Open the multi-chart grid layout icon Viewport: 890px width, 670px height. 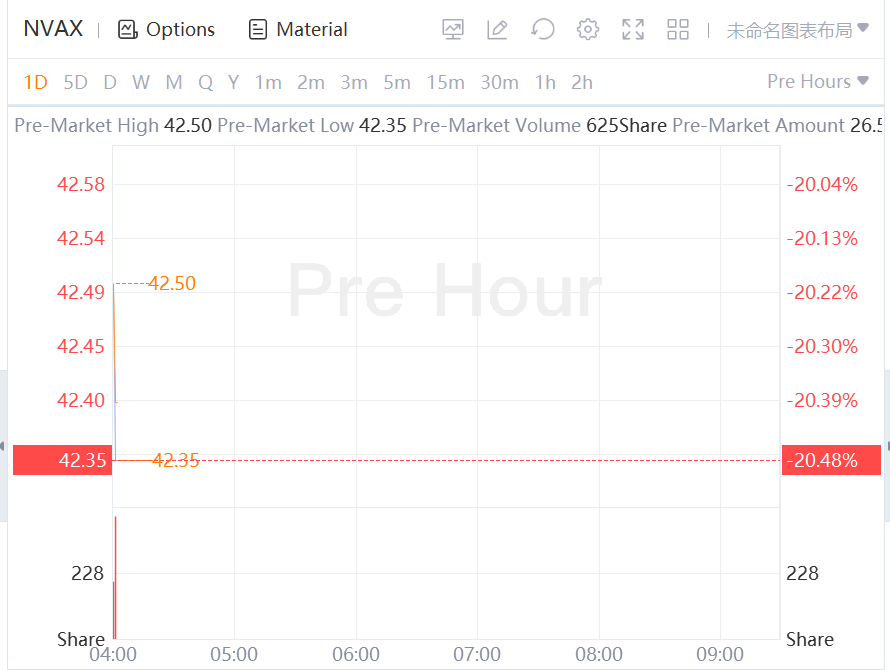[678, 30]
